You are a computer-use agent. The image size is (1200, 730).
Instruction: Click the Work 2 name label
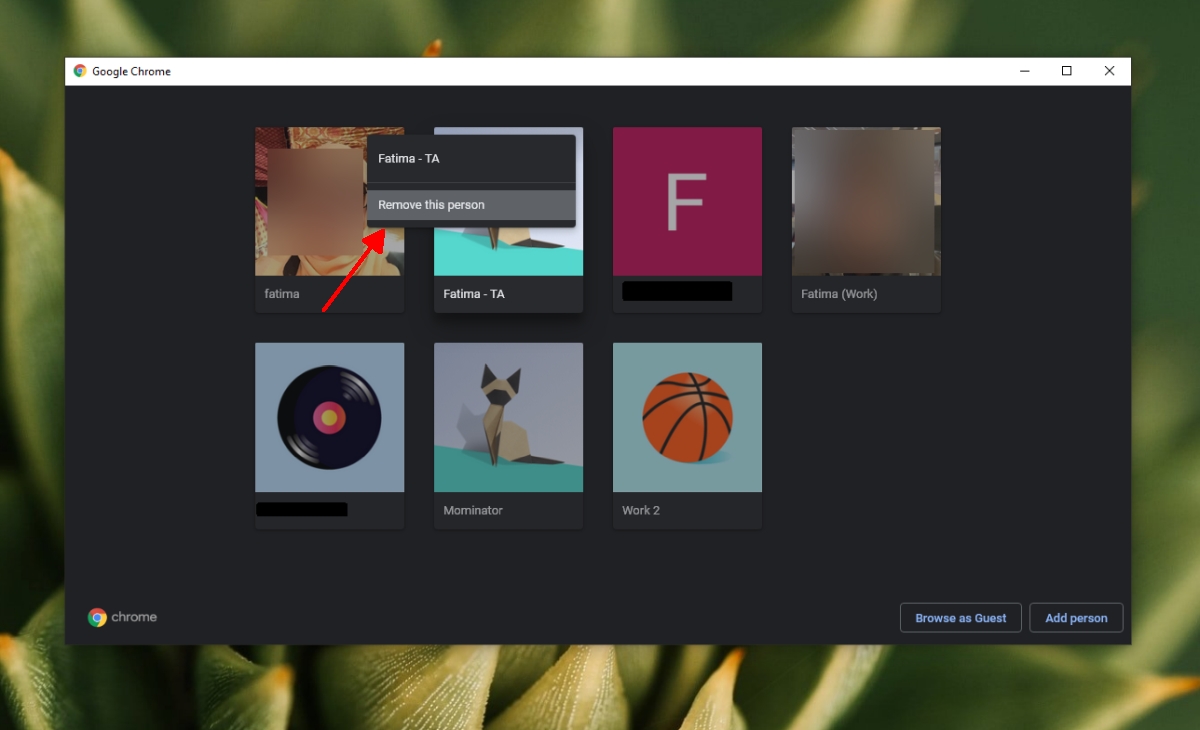pyautogui.click(x=641, y=510)
